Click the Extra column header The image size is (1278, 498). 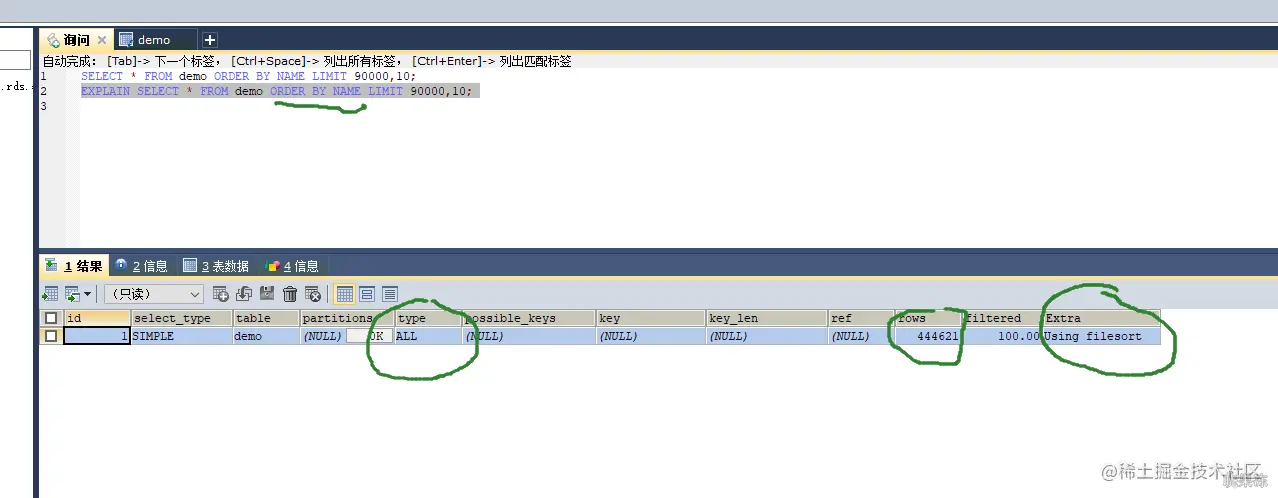click(x=1102, y=318)
